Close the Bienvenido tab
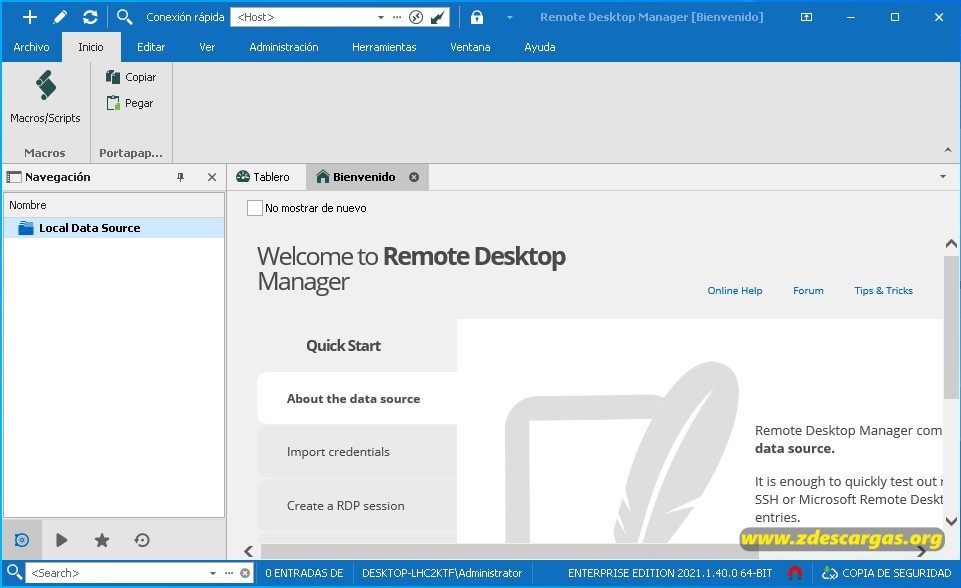961x588 pixels. tap(414, 177)
